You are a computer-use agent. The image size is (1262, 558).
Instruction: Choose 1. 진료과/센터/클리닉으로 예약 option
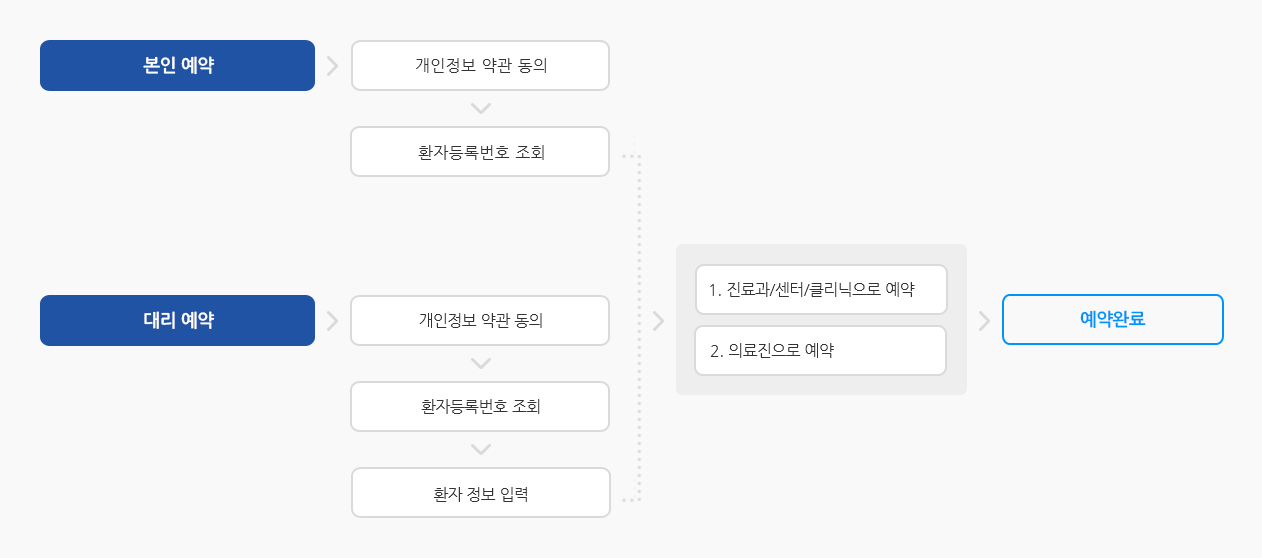(x=820, y=290)
